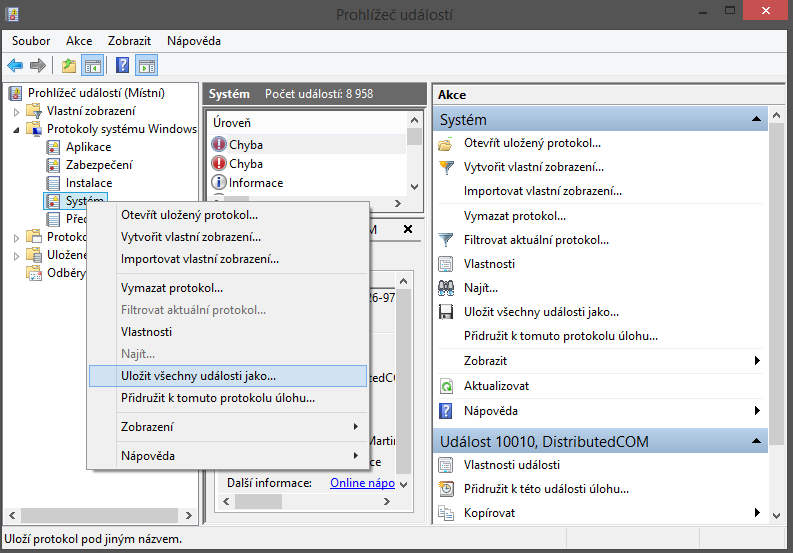This screenshot has width=793, height=553.
Task: Click the Najít binoculars icon in Akce pane
Action: click(447, 288)
